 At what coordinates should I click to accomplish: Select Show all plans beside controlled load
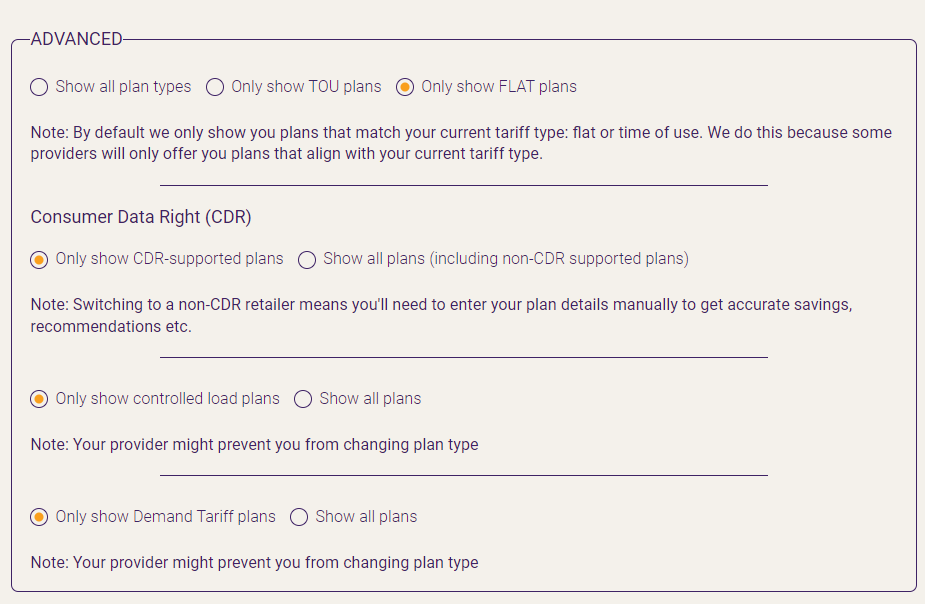[303, 399]
